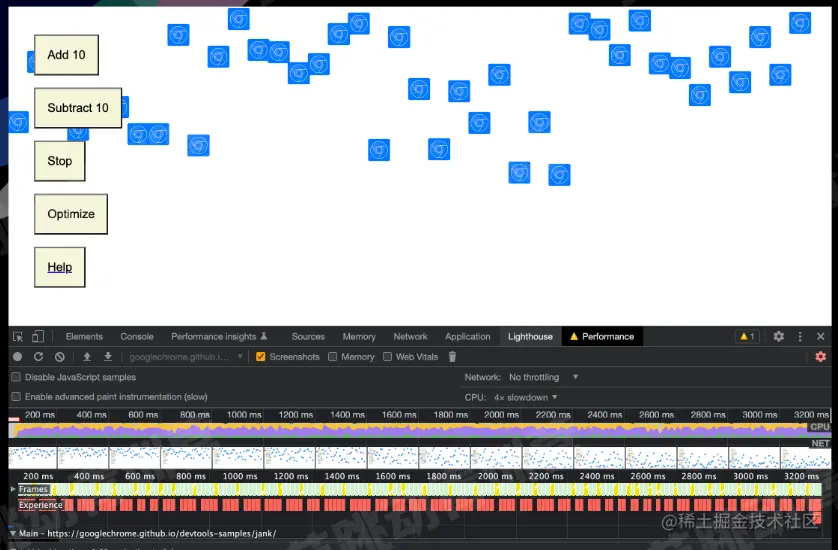Click reload and record profile icon
This screenshot has width=838, height=550.
(x=38, y=357)
